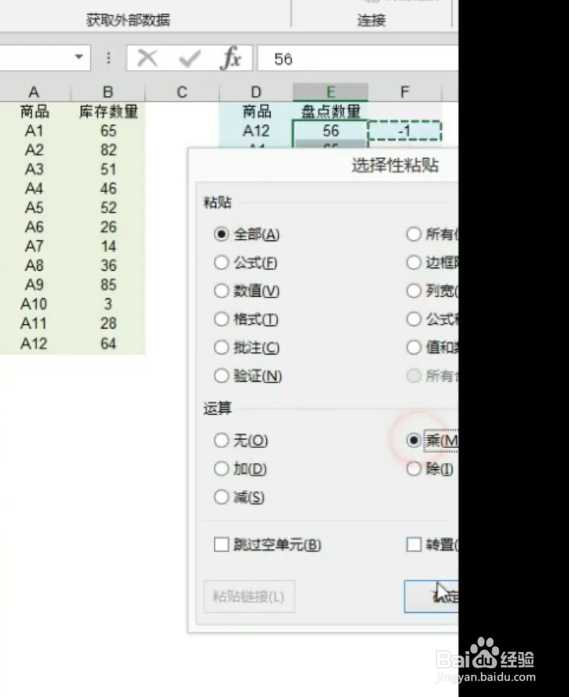Select the 数值(V) paste option
The image size is (569, 697).
pos(247,291)
